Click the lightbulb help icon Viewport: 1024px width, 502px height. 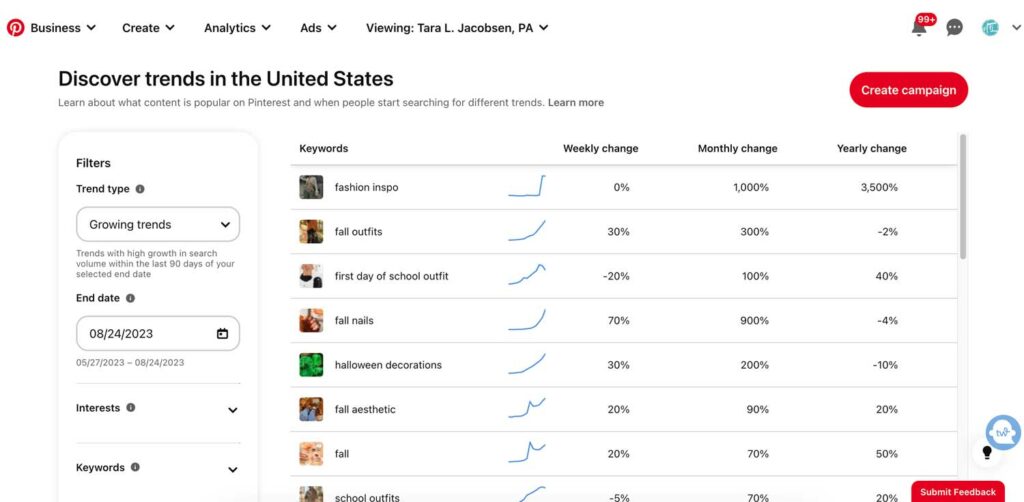987,452
